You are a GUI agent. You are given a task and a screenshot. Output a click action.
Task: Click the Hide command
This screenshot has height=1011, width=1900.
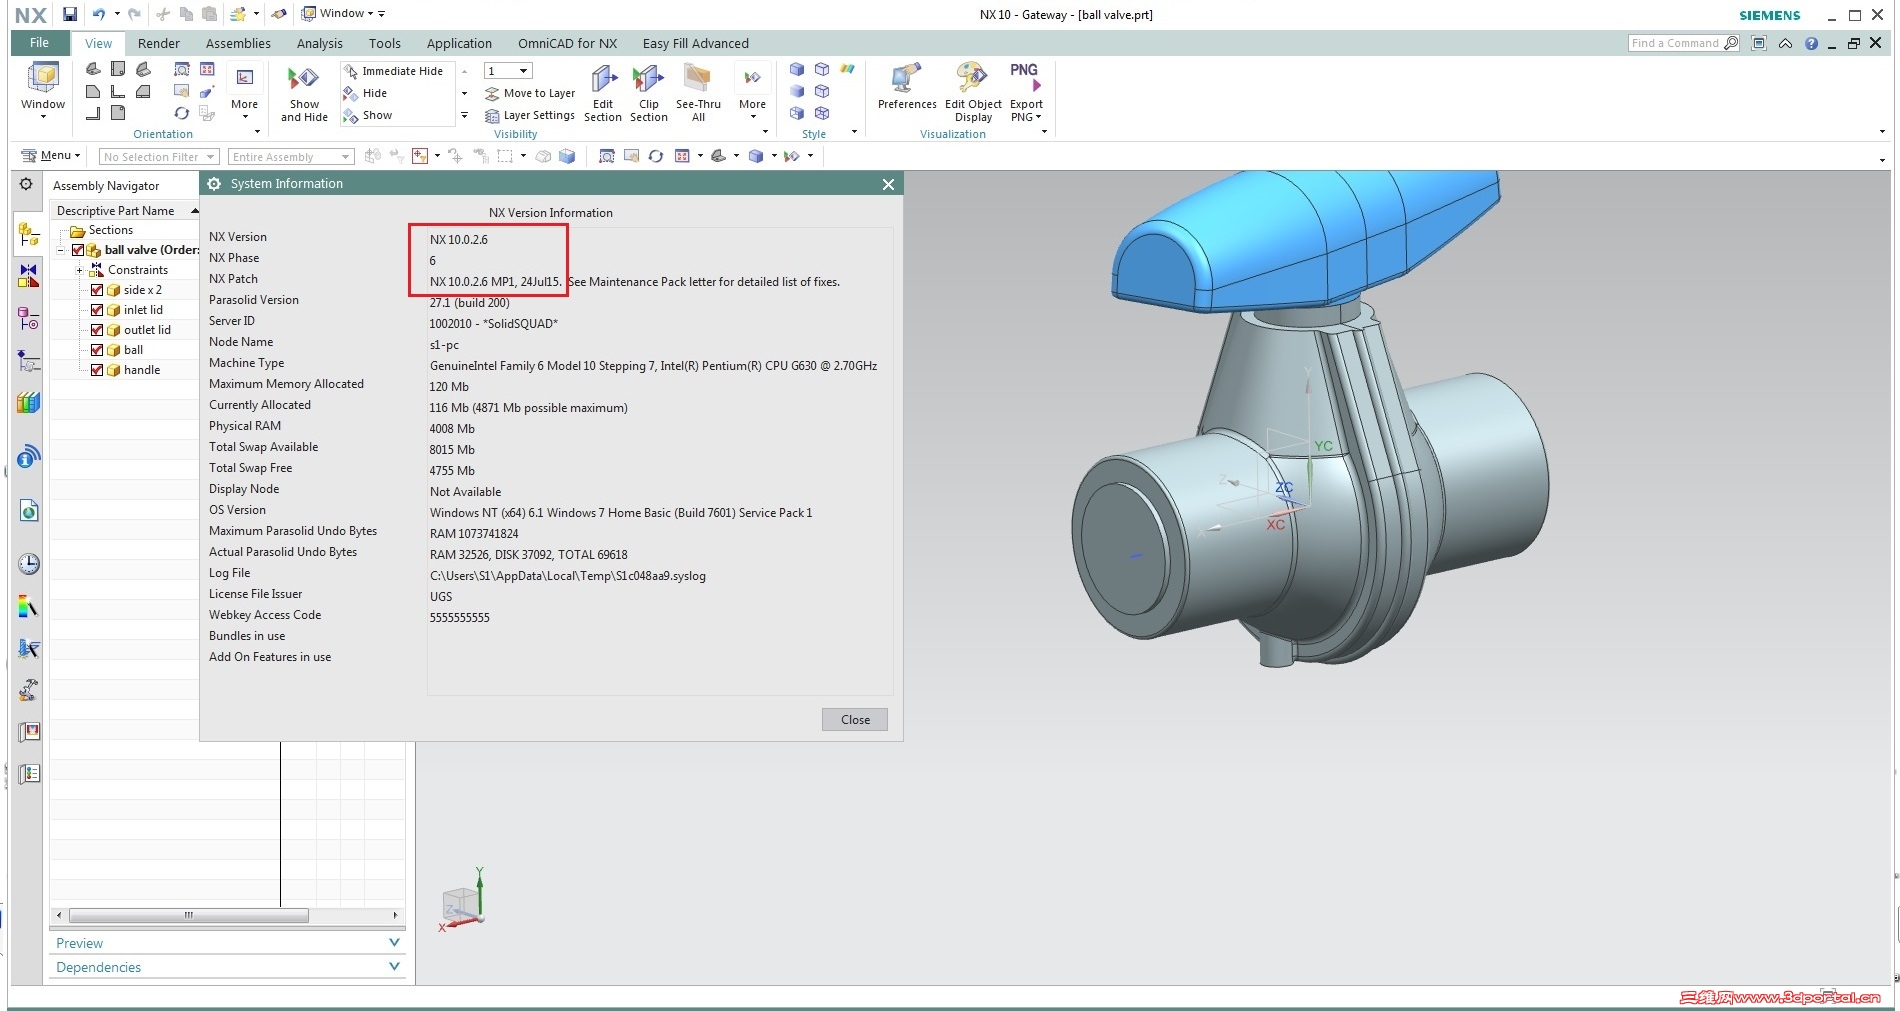pyautogui.click(x=365, y=93)
